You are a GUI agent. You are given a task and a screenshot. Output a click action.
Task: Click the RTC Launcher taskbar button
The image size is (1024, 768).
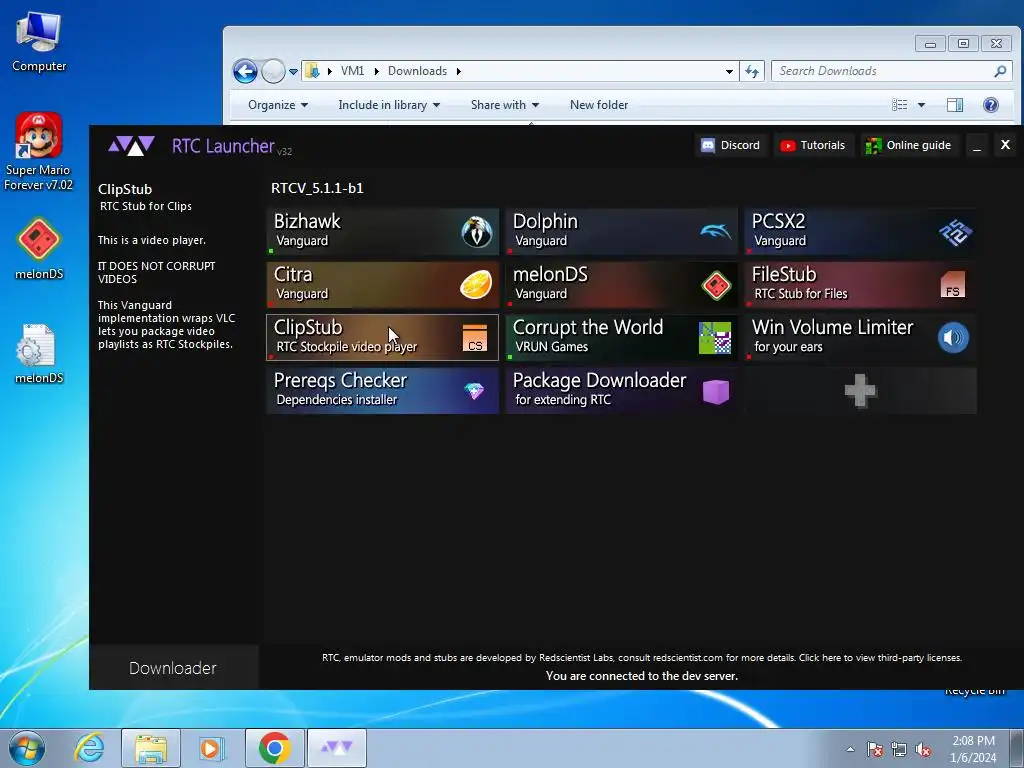(x=337, y=748)
